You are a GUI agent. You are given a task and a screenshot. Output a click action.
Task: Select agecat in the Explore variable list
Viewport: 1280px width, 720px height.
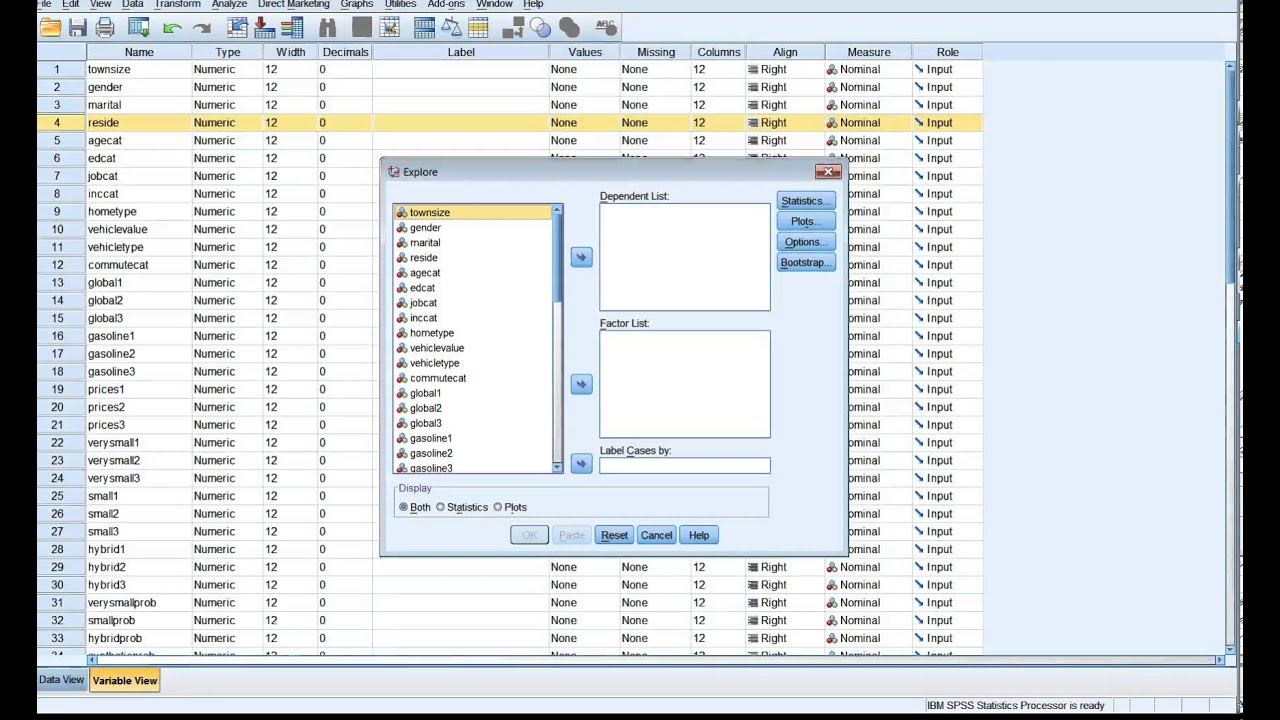pyautogui.click(x=472, y=272)
